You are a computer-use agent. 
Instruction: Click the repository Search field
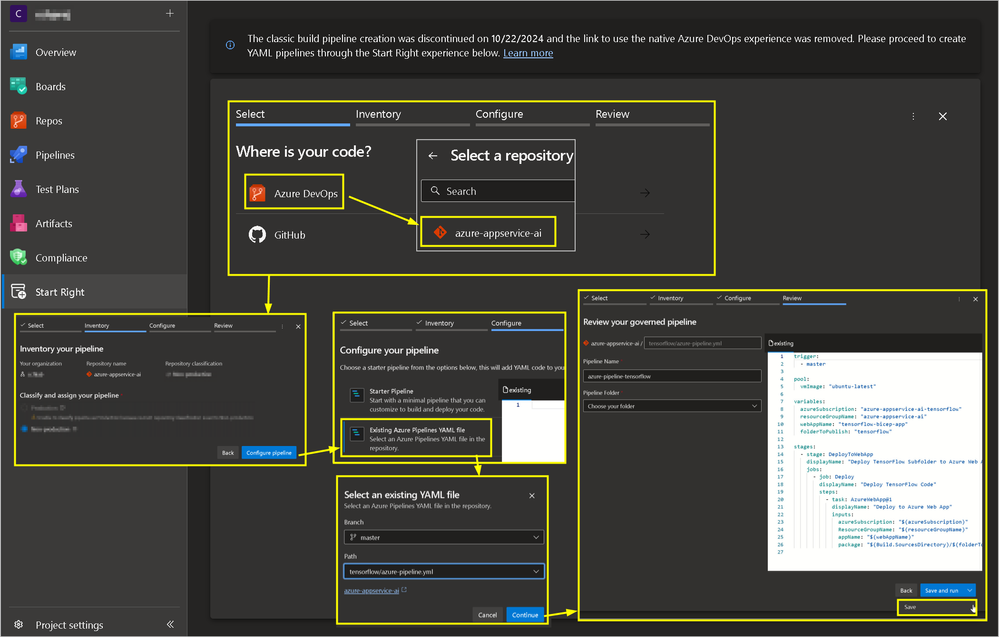498,191
